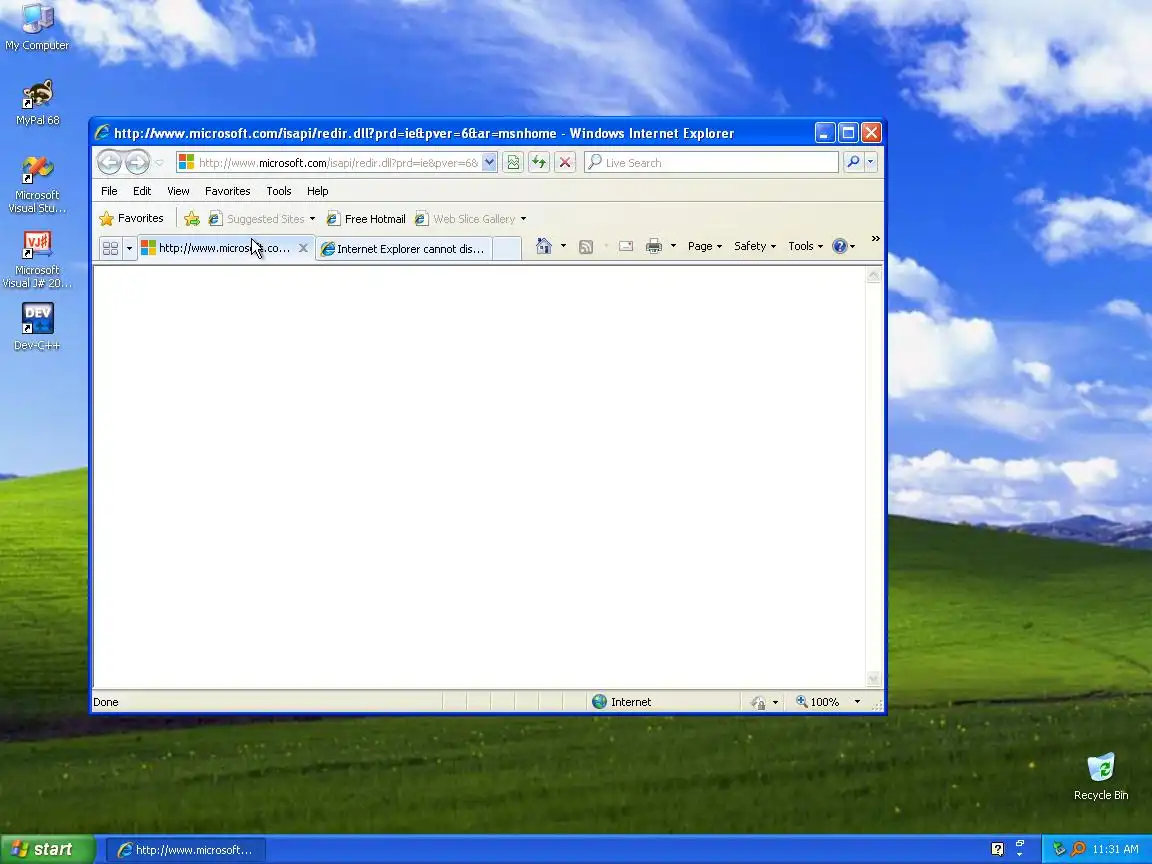Click the Forward navigation arrow

137,162
